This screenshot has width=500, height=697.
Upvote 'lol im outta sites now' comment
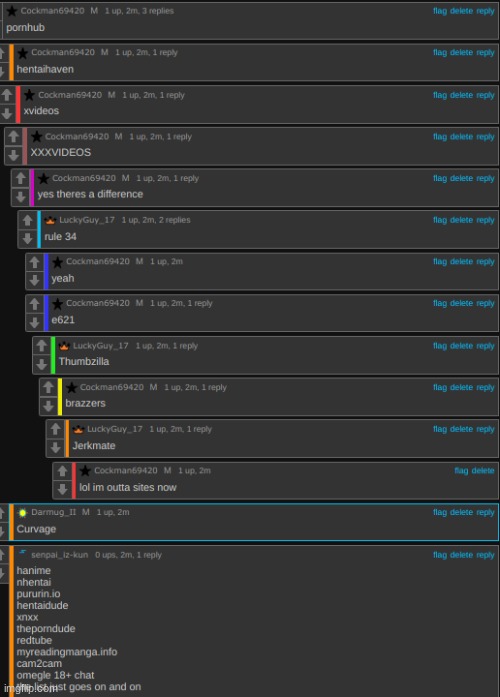[x=63, y=471]
